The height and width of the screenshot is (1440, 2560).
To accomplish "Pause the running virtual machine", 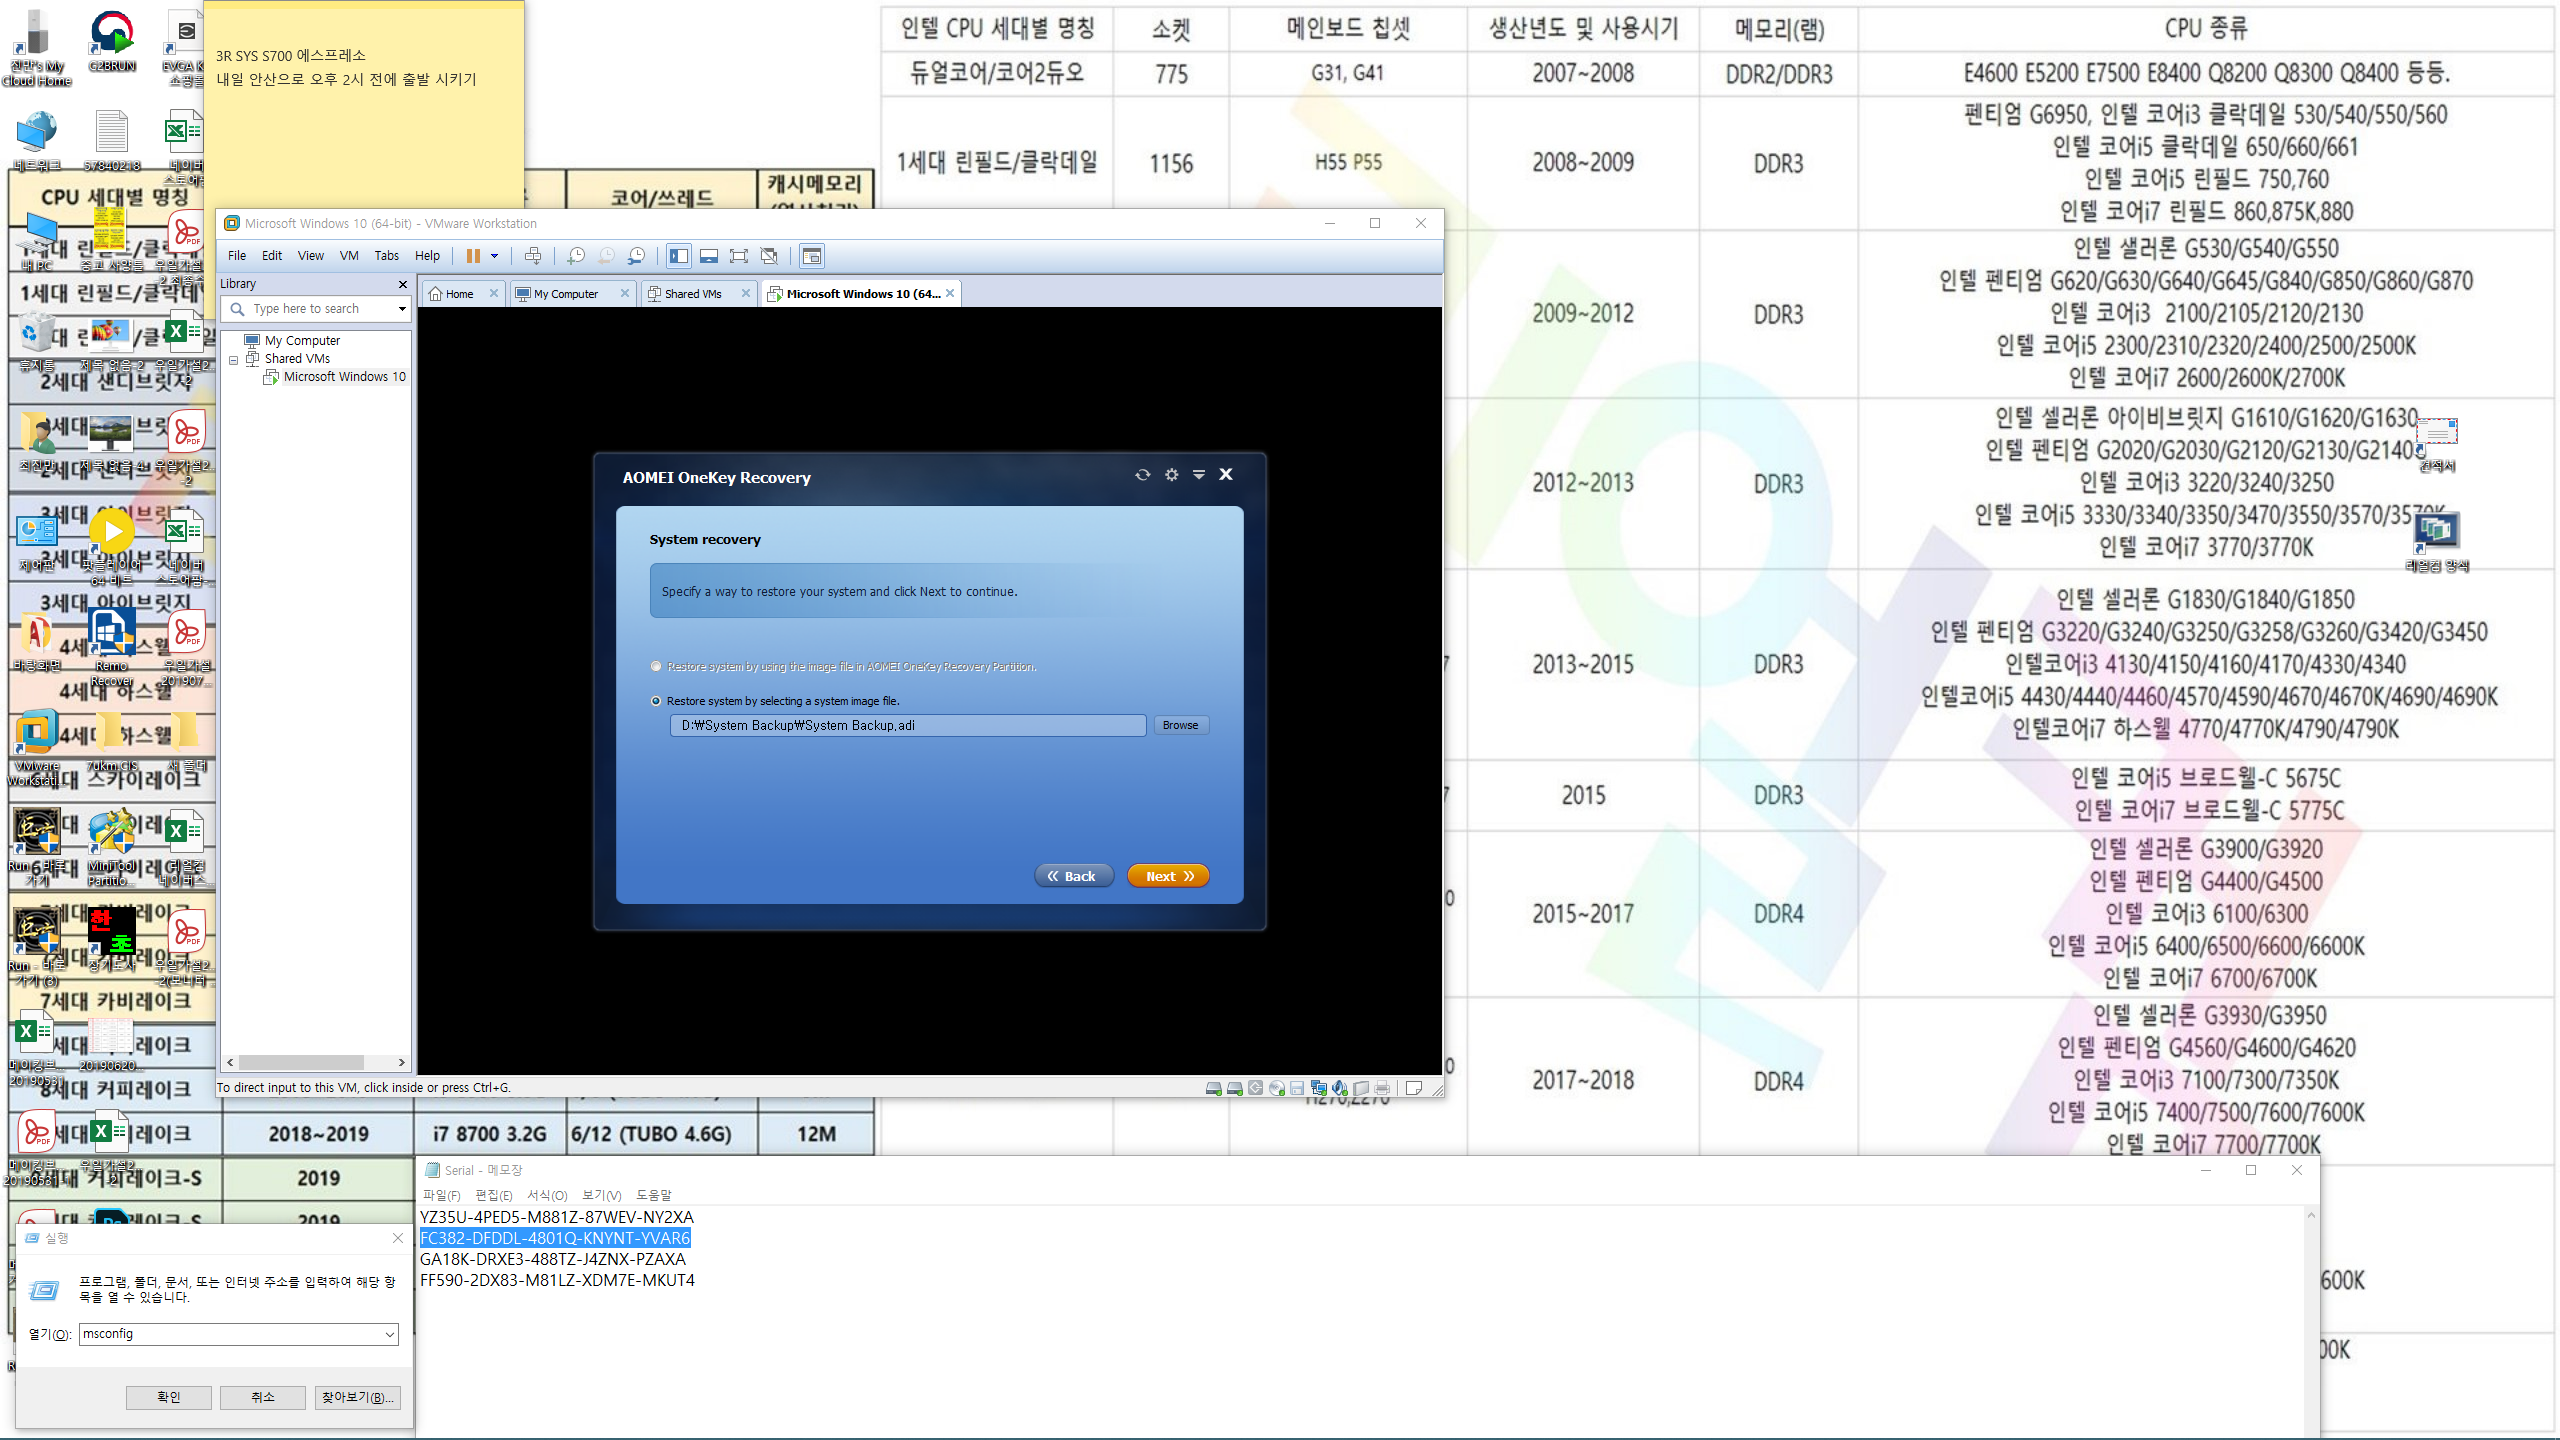I will [473, 256].
